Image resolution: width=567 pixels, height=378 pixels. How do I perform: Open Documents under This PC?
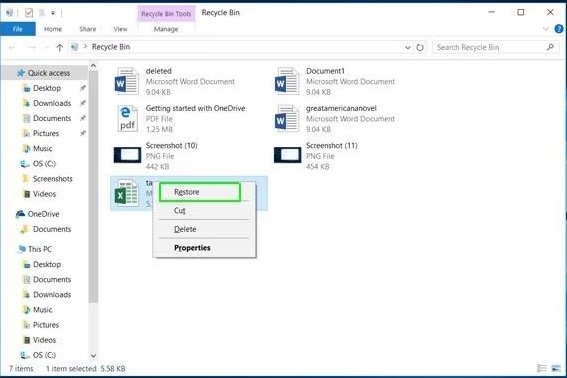[x=52, y=280]
